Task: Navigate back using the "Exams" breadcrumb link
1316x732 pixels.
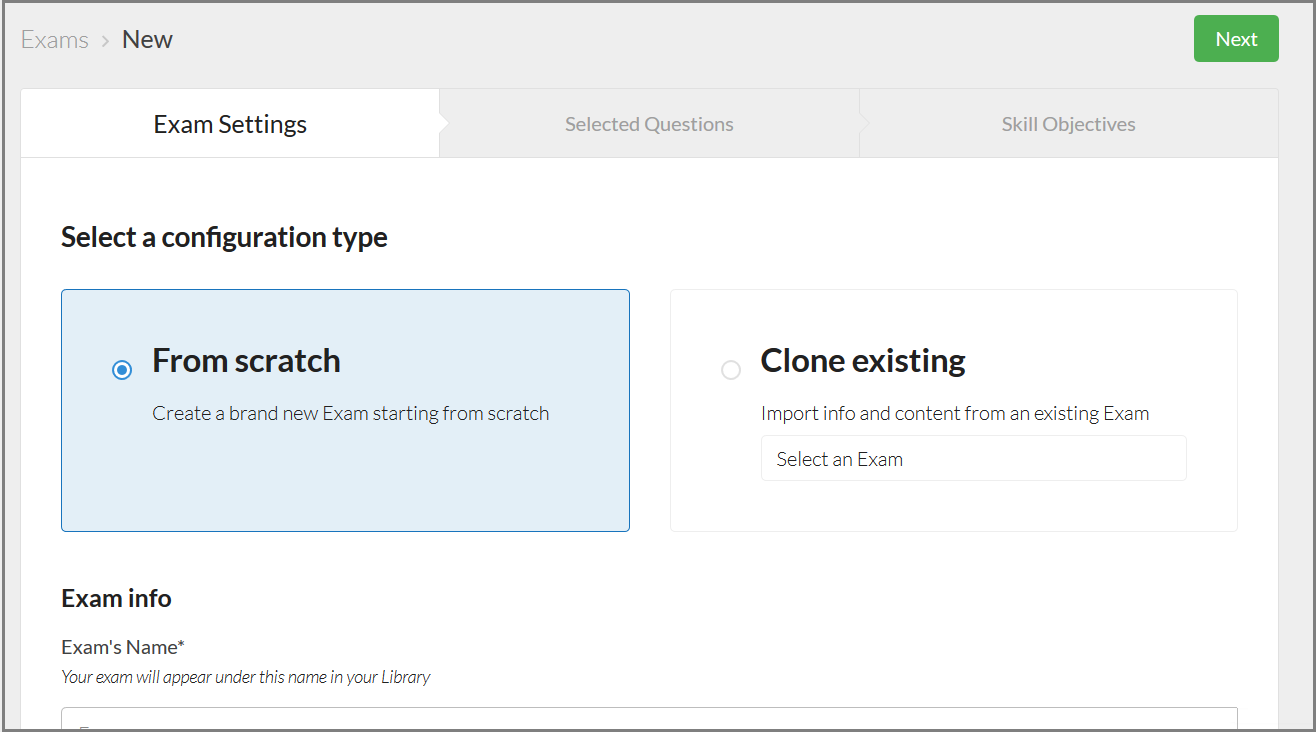Action: click(x=54, y=39)
